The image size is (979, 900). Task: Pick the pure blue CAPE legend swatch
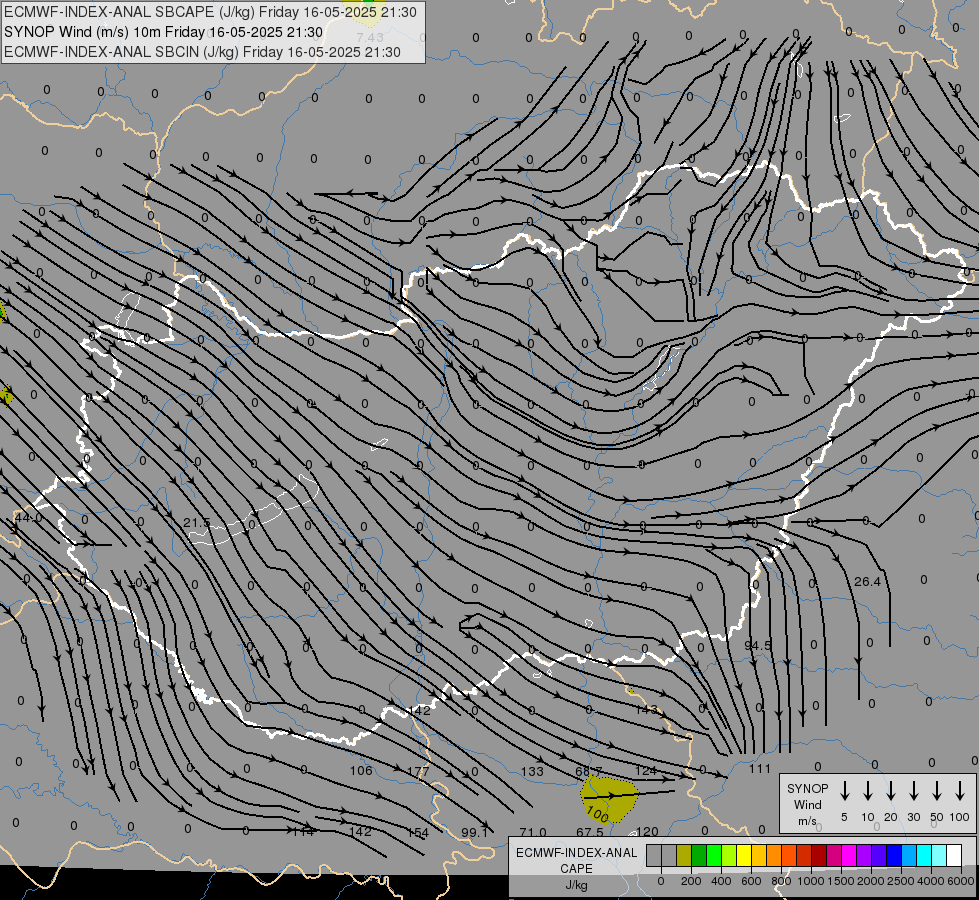(893, 856)
